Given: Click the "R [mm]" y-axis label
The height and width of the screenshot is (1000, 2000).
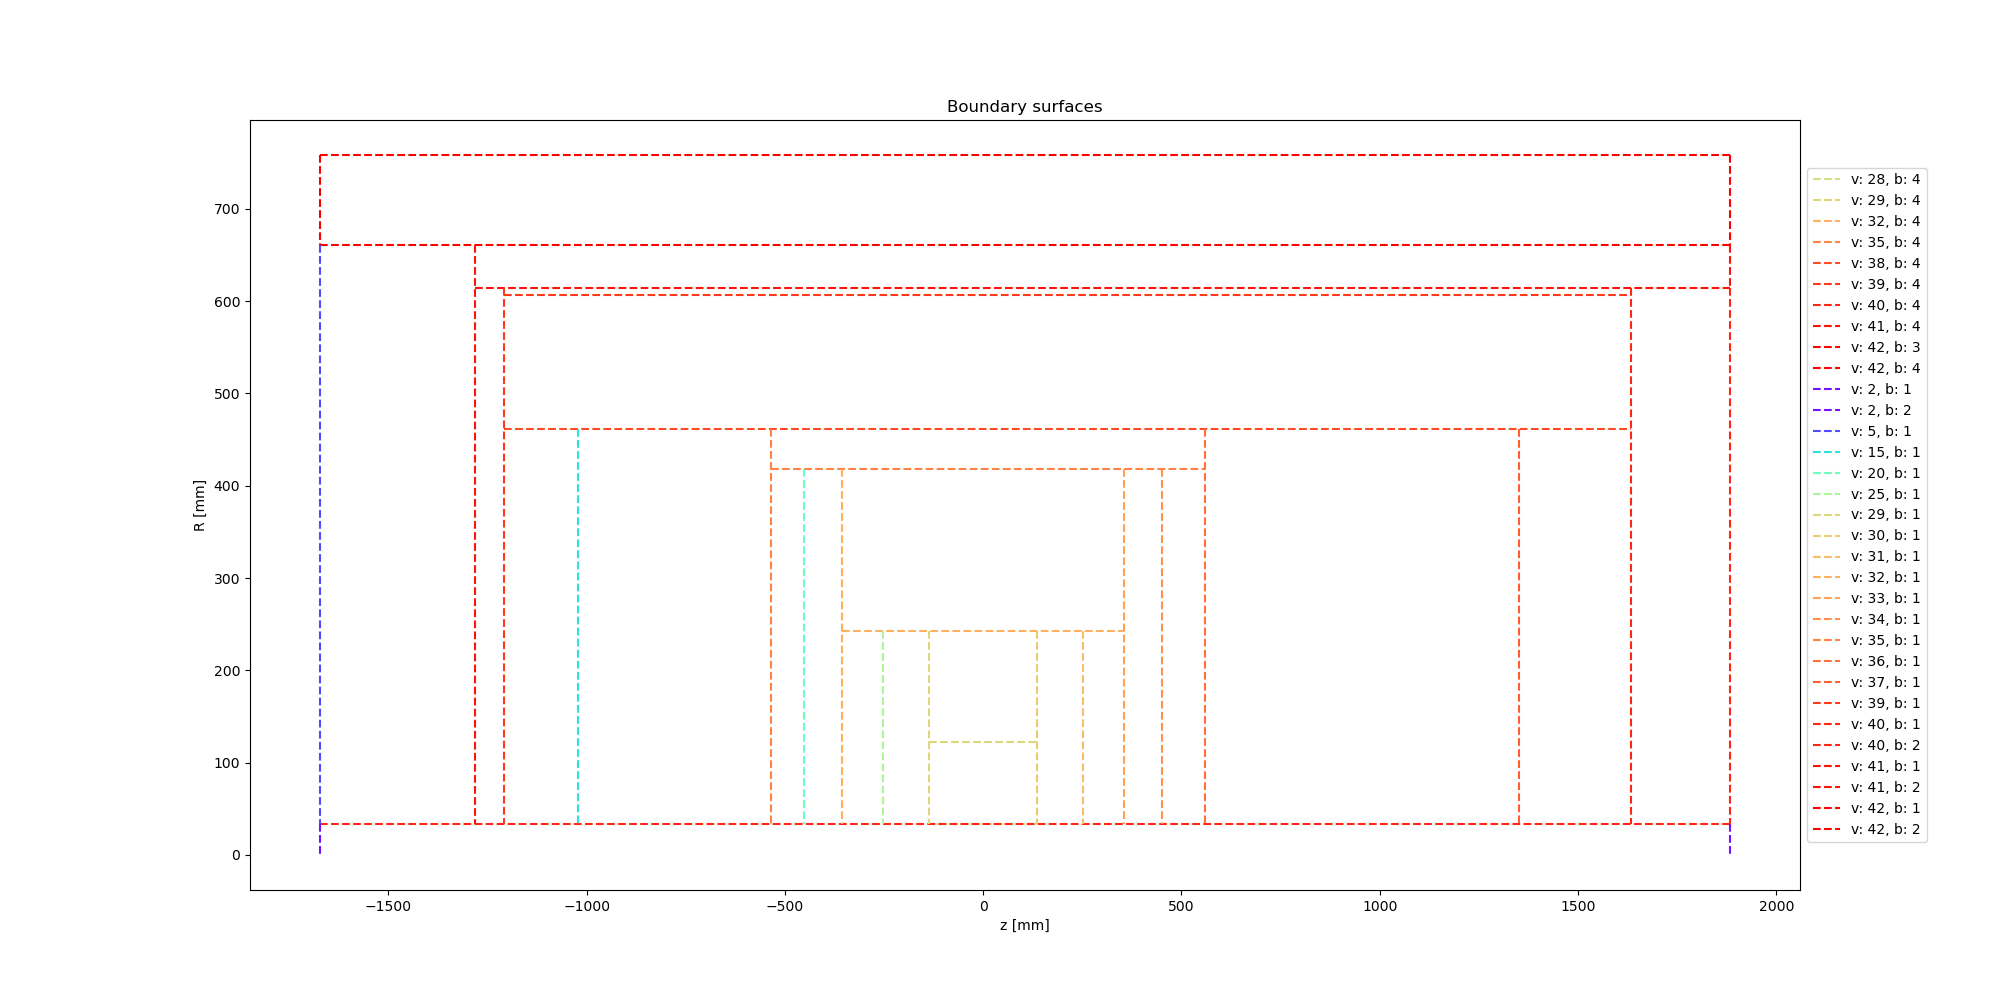Looking at the screenshot, I should point(199,506).
